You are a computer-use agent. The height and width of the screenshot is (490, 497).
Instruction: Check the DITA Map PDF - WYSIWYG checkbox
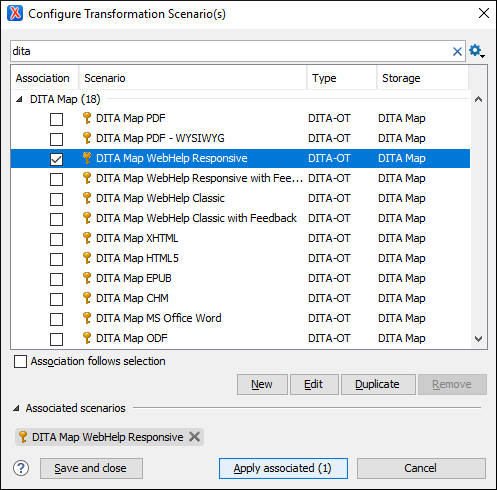point(56,139)
